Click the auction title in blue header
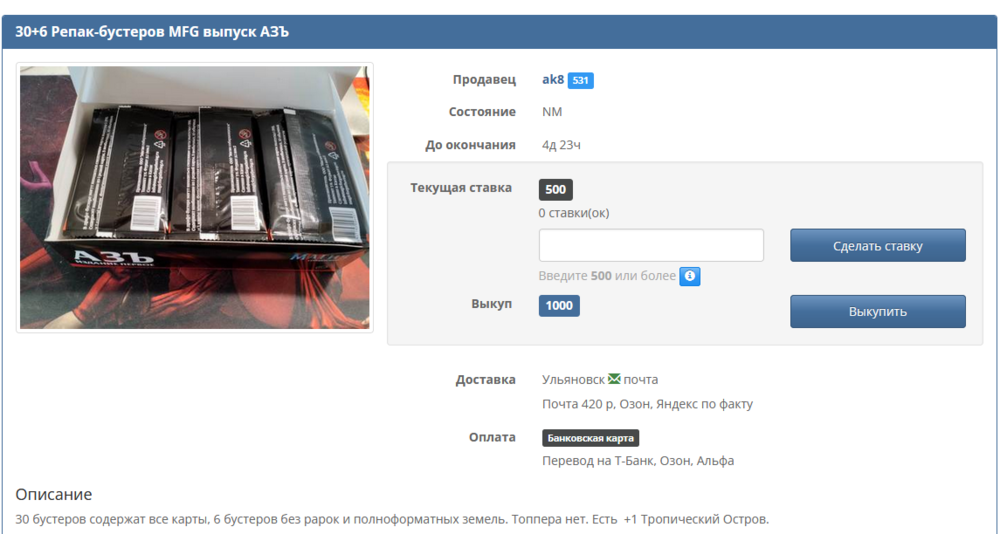 (x=152, y=32)
